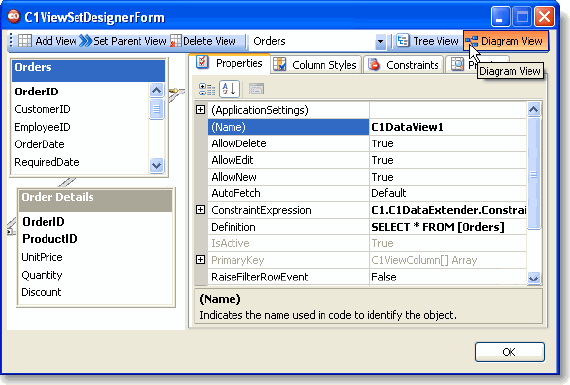Open the Column Styles tab

[x=316, y=65]
